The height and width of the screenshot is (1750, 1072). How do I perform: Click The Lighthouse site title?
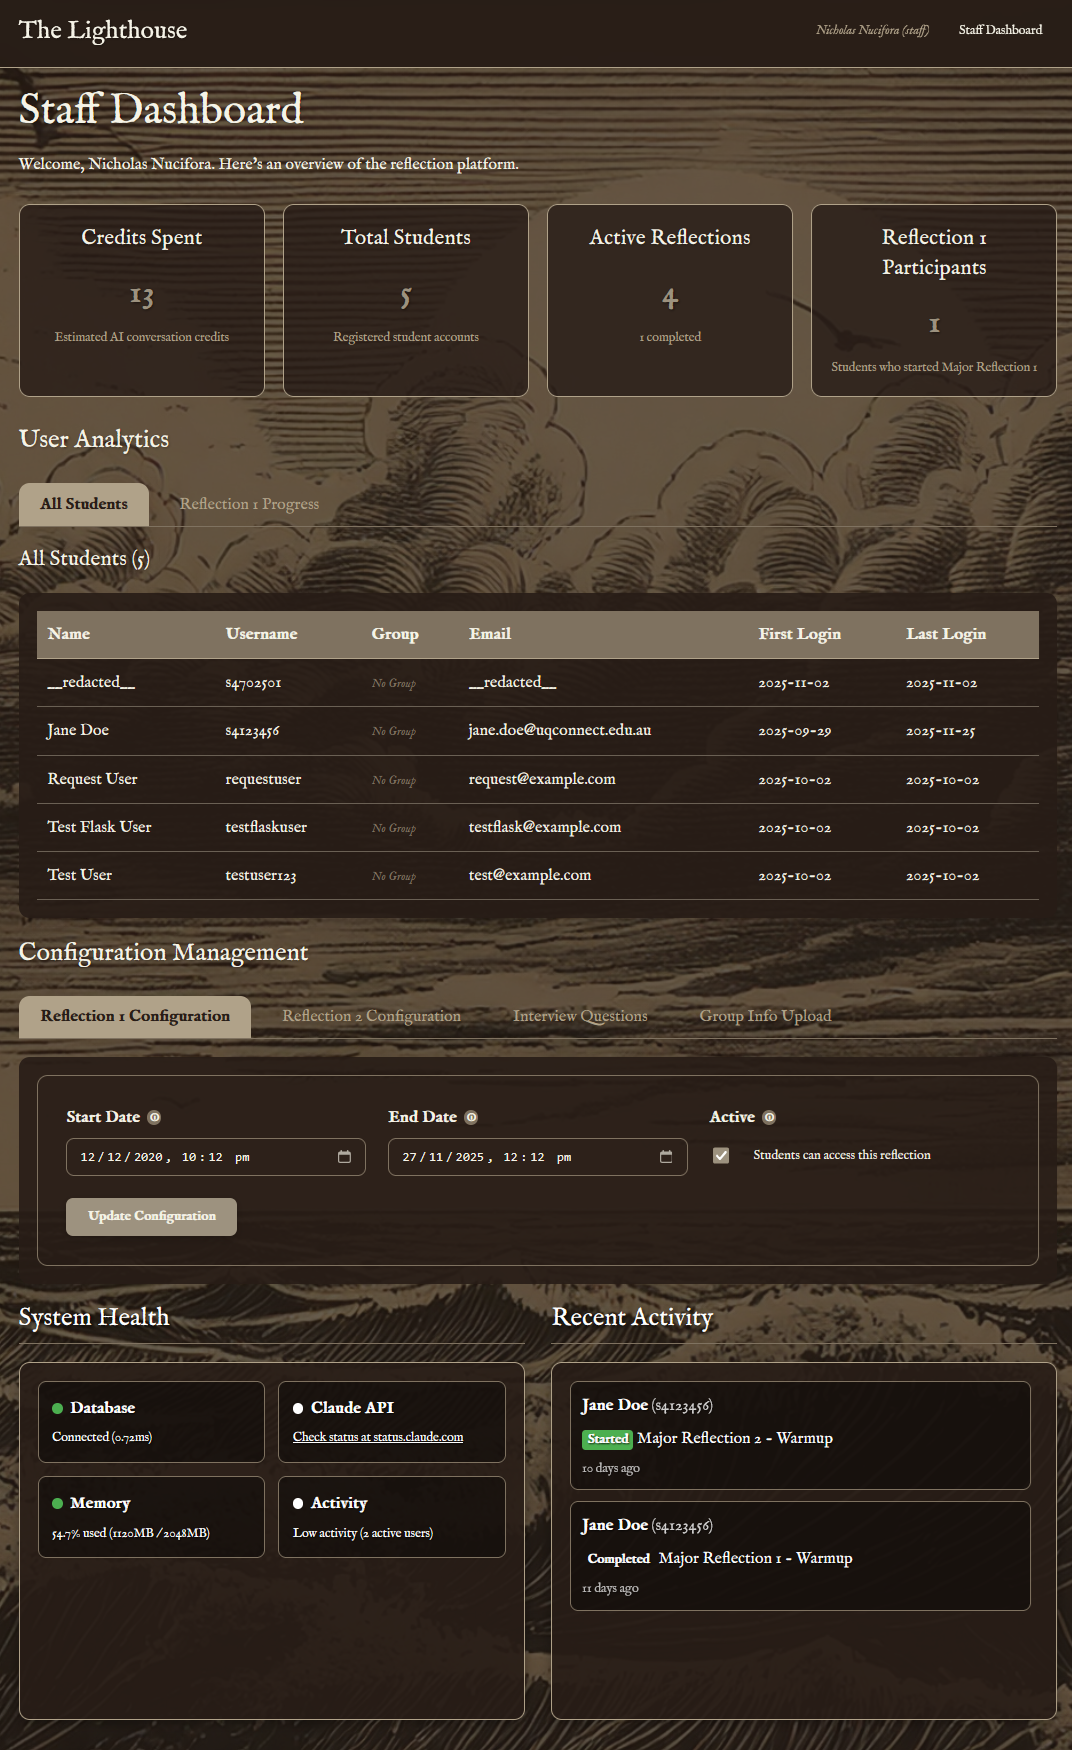[103, 30]
